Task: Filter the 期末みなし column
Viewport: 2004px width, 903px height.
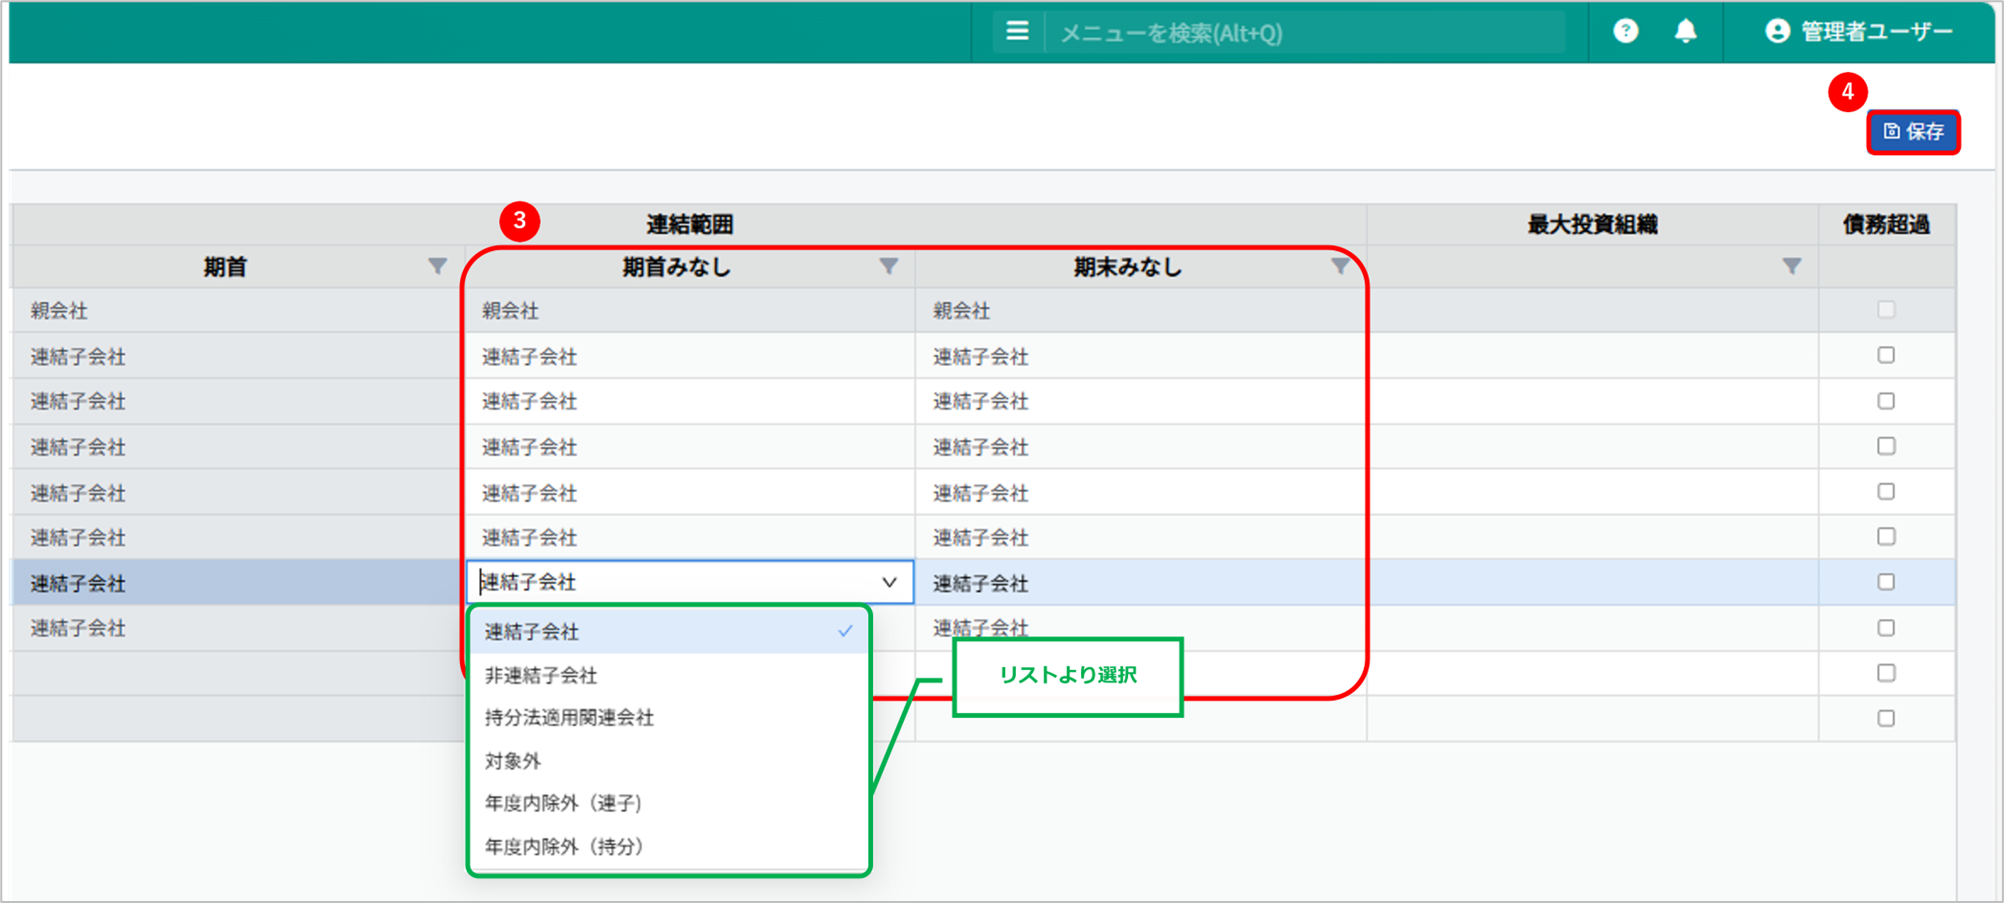Action: click(1340, 267)
